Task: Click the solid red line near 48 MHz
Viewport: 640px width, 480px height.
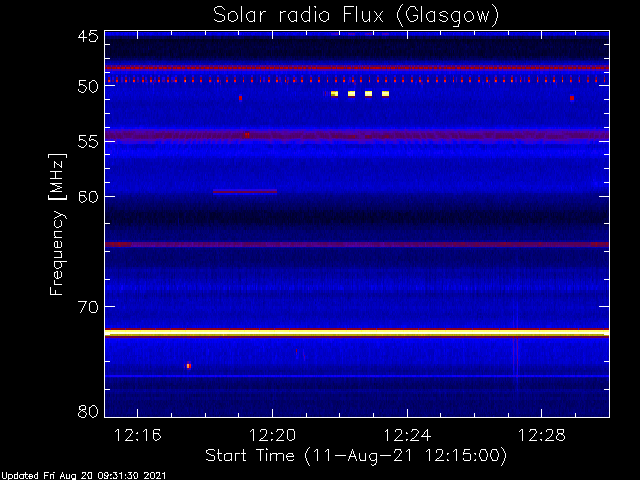Action: [x=357, y=68]
